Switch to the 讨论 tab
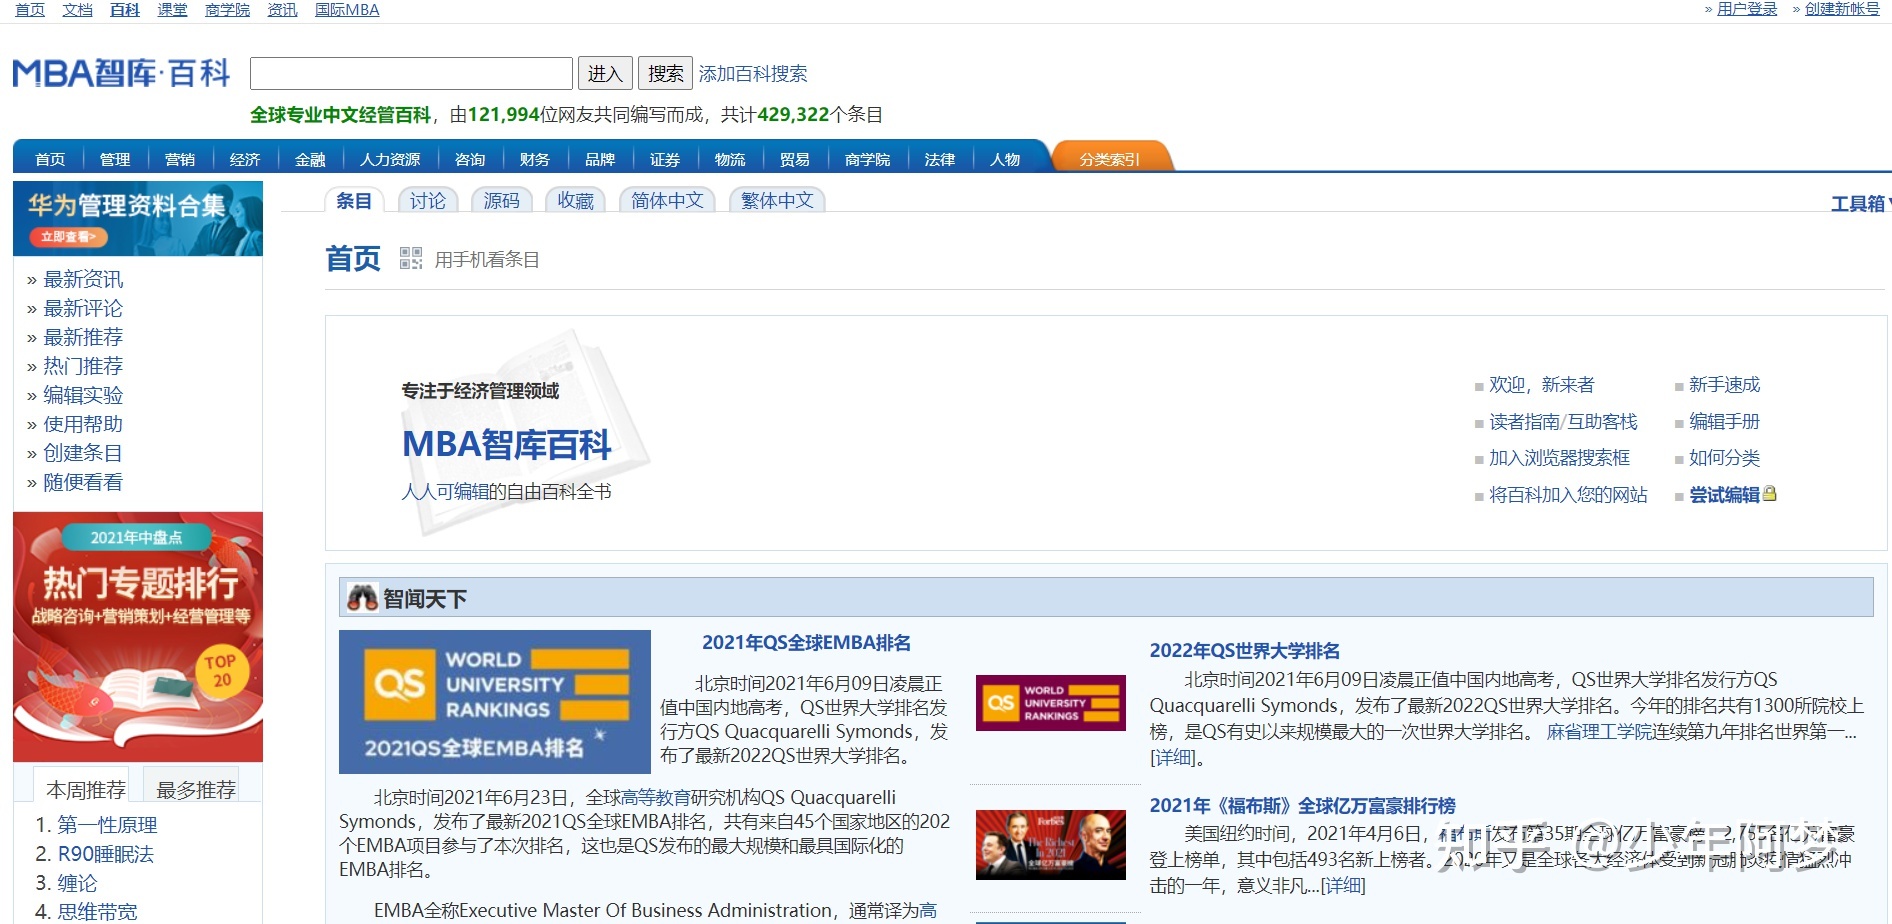This screenshot has height=924, width=1892. 427,201
